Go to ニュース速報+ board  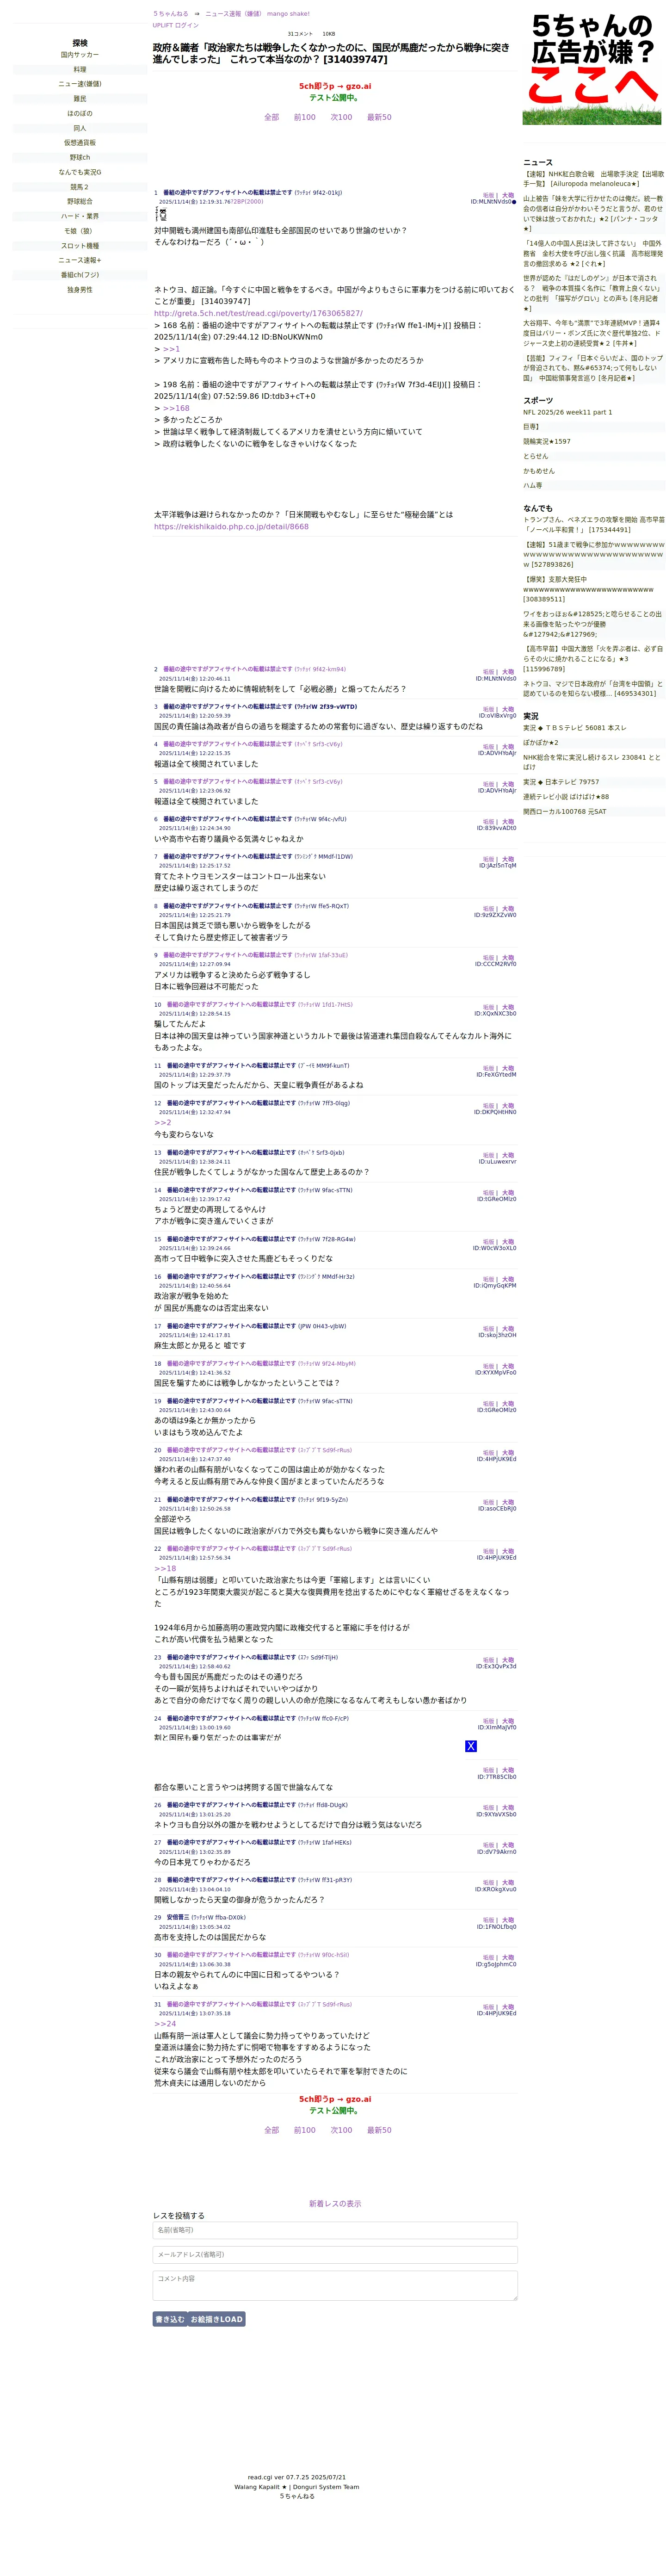[x=80, y=260]
